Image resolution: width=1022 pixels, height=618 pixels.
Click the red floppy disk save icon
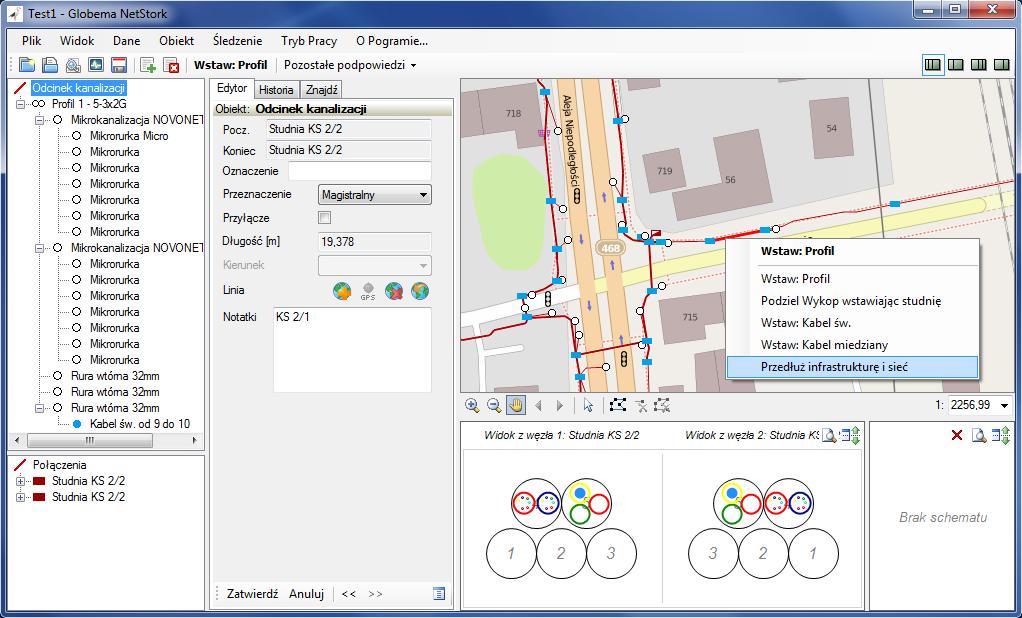[x=119, y=65]
